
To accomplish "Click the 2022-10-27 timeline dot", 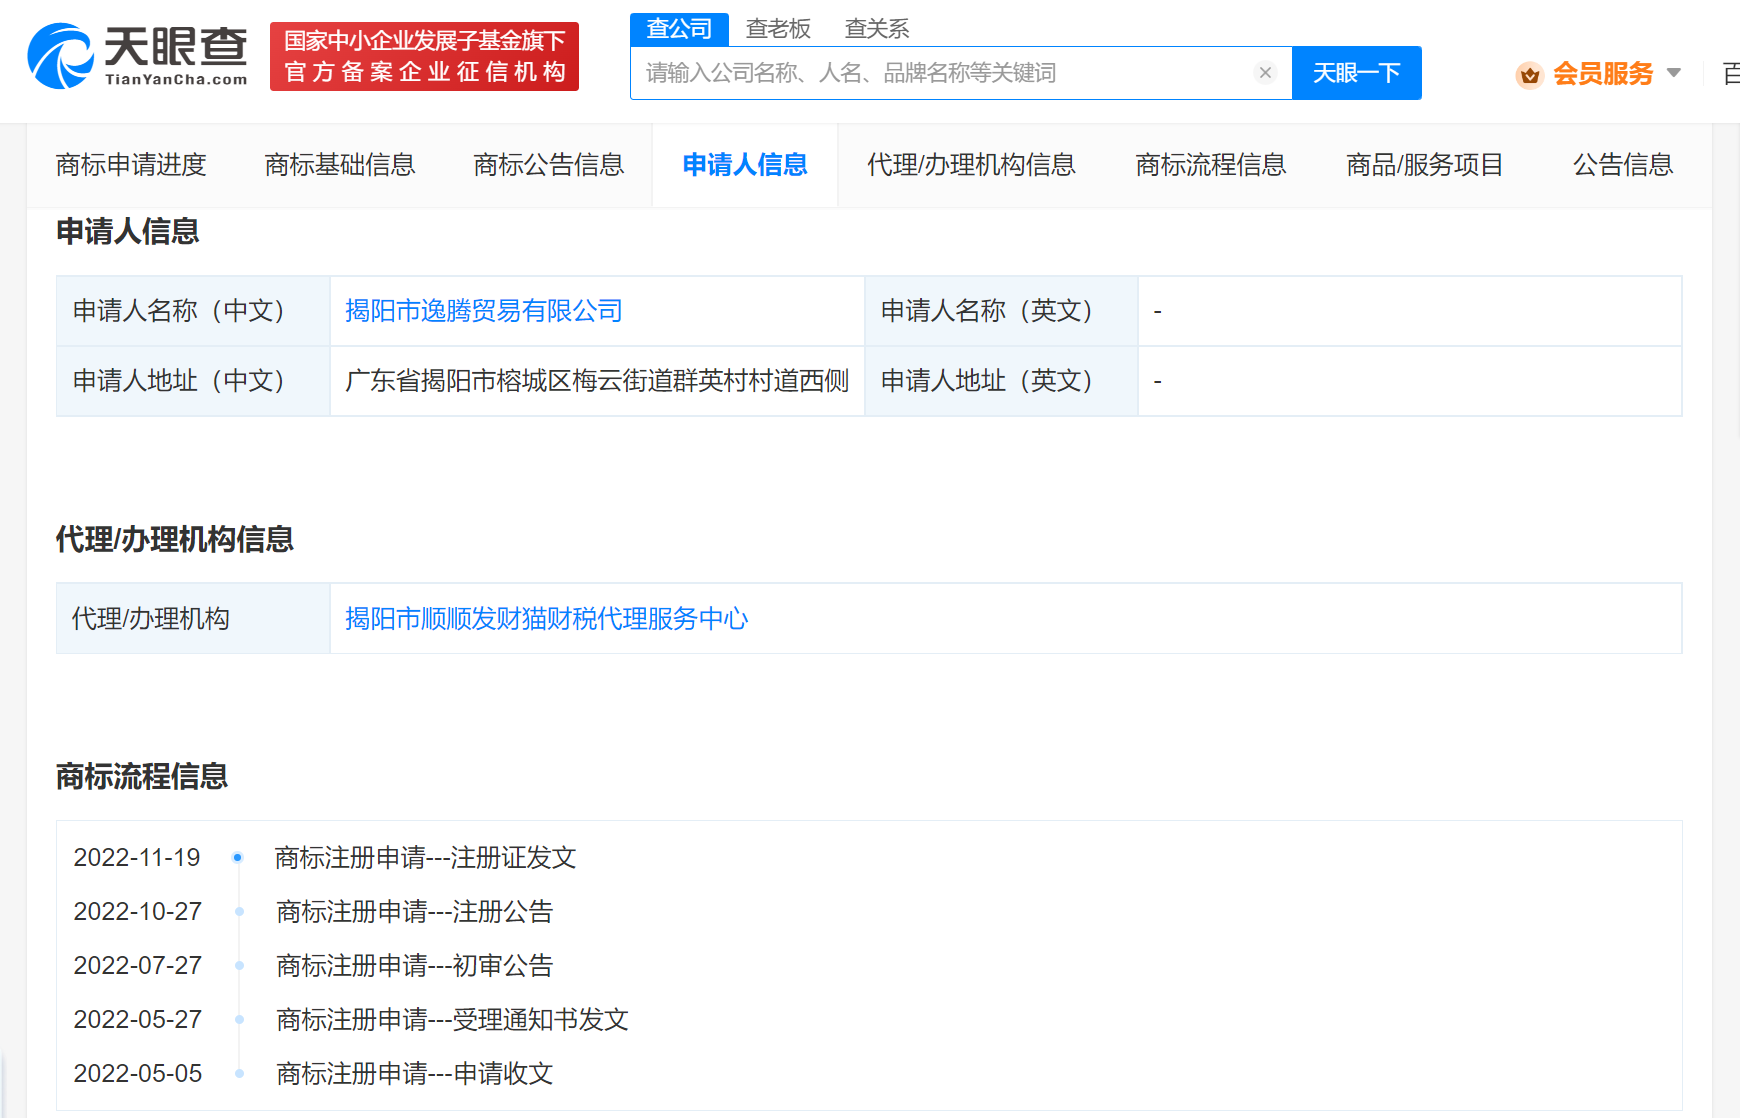I will (239, 911).
